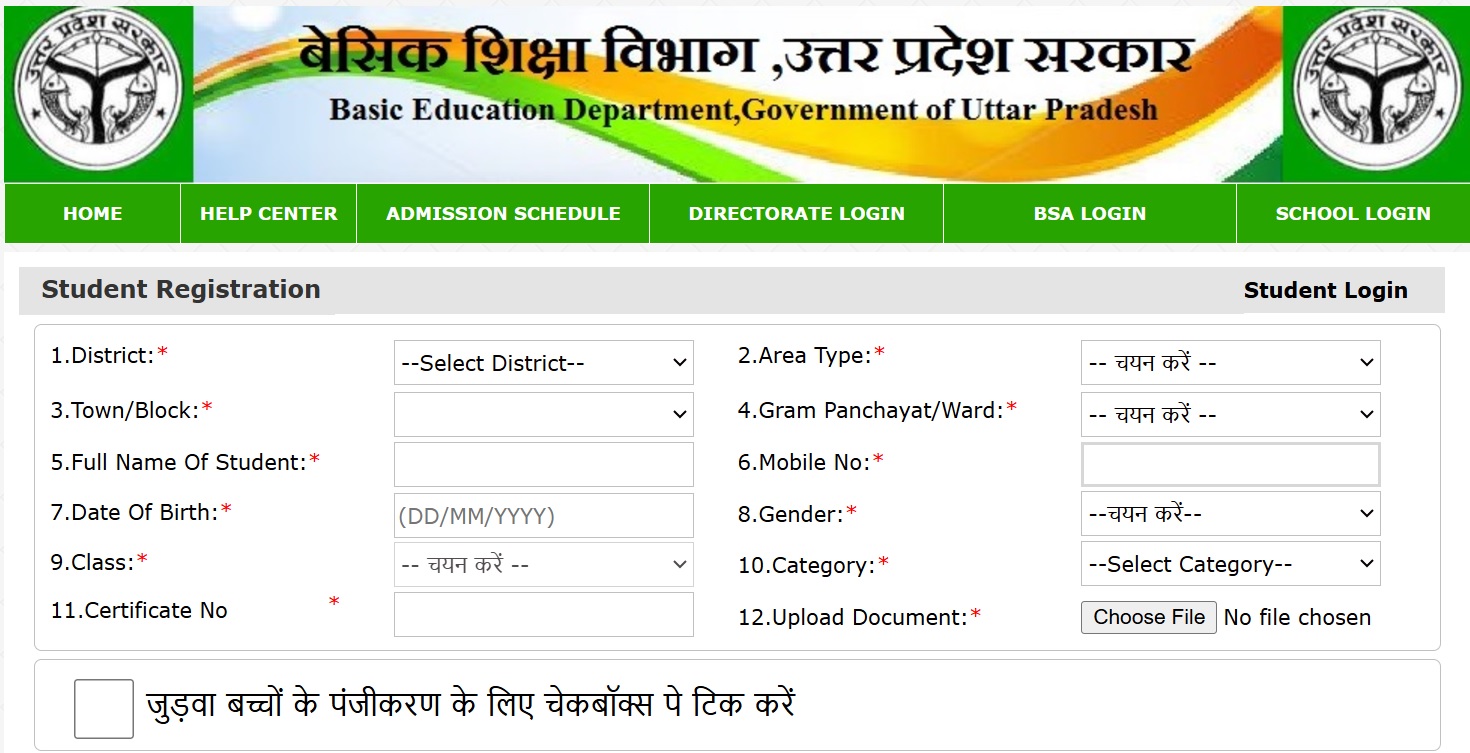
Task: Open the Select District dropdown
Action: tap(543, 363)
